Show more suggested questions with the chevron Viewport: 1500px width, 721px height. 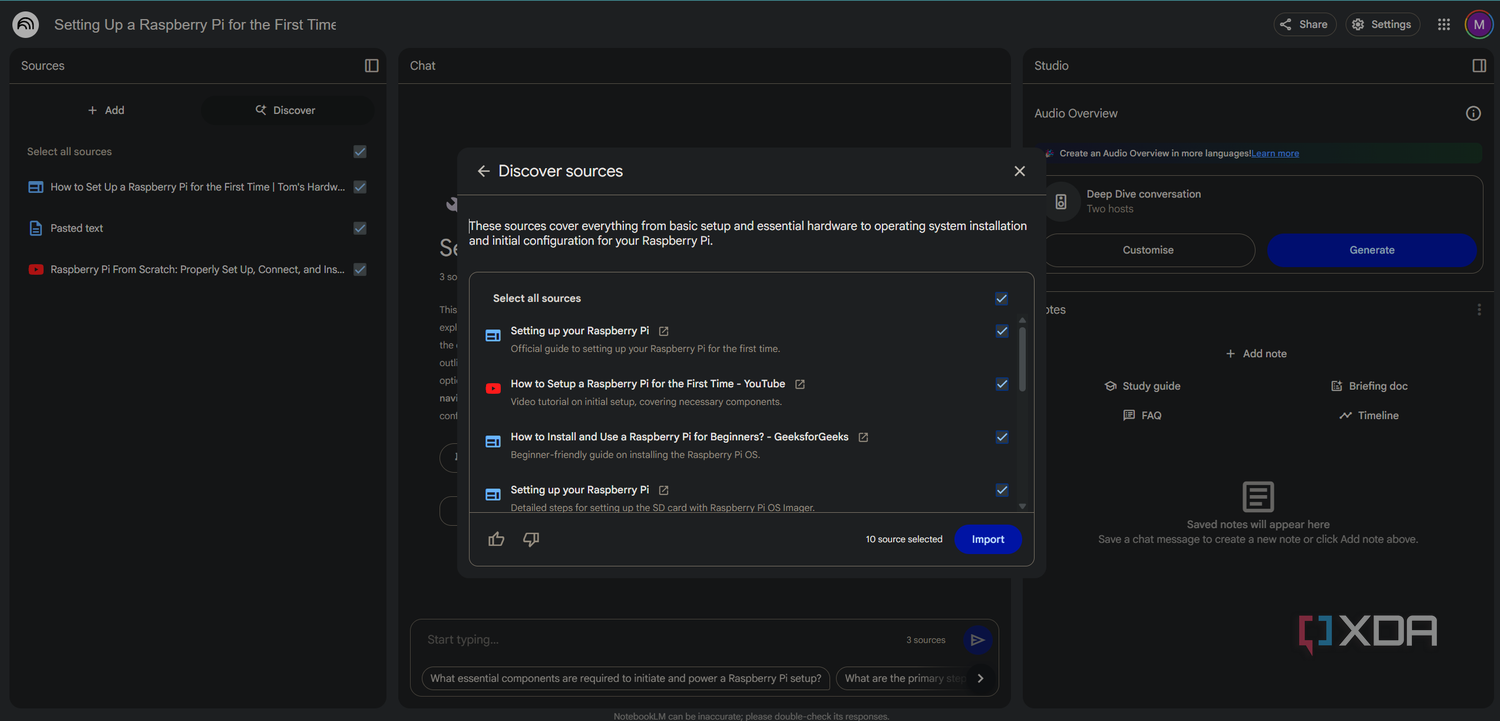tap(980, 678)
